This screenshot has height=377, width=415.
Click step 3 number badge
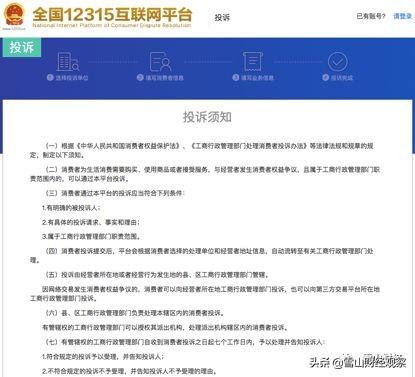click(x=235, y=78)
